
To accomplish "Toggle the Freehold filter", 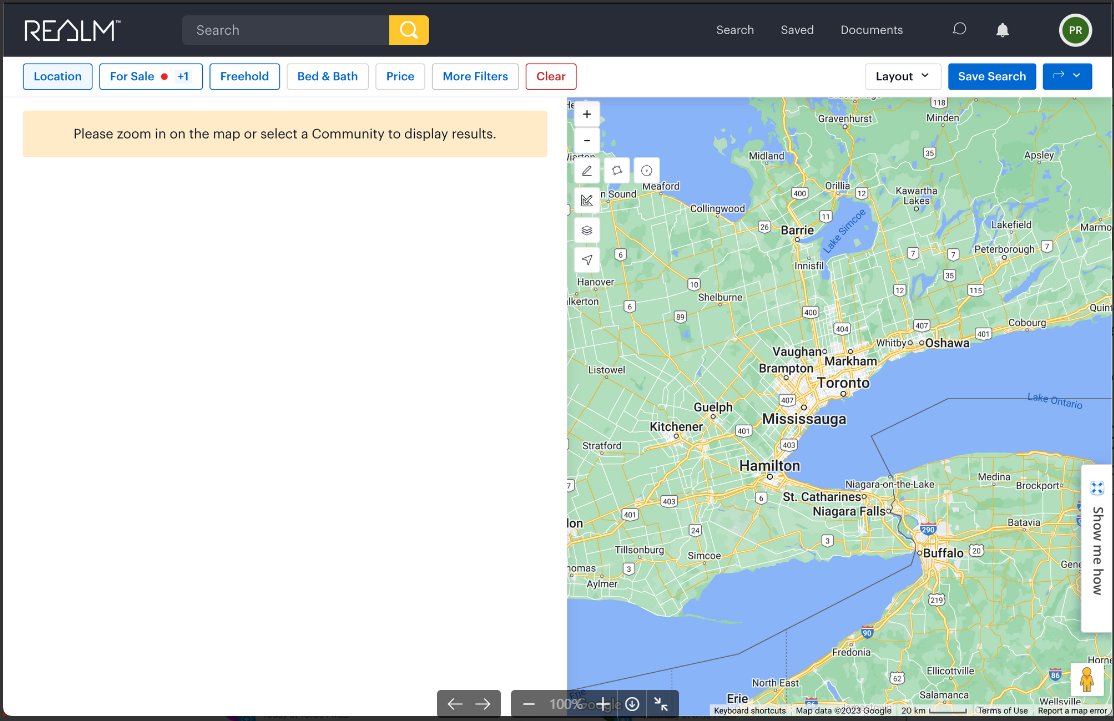I will point(244,77).
